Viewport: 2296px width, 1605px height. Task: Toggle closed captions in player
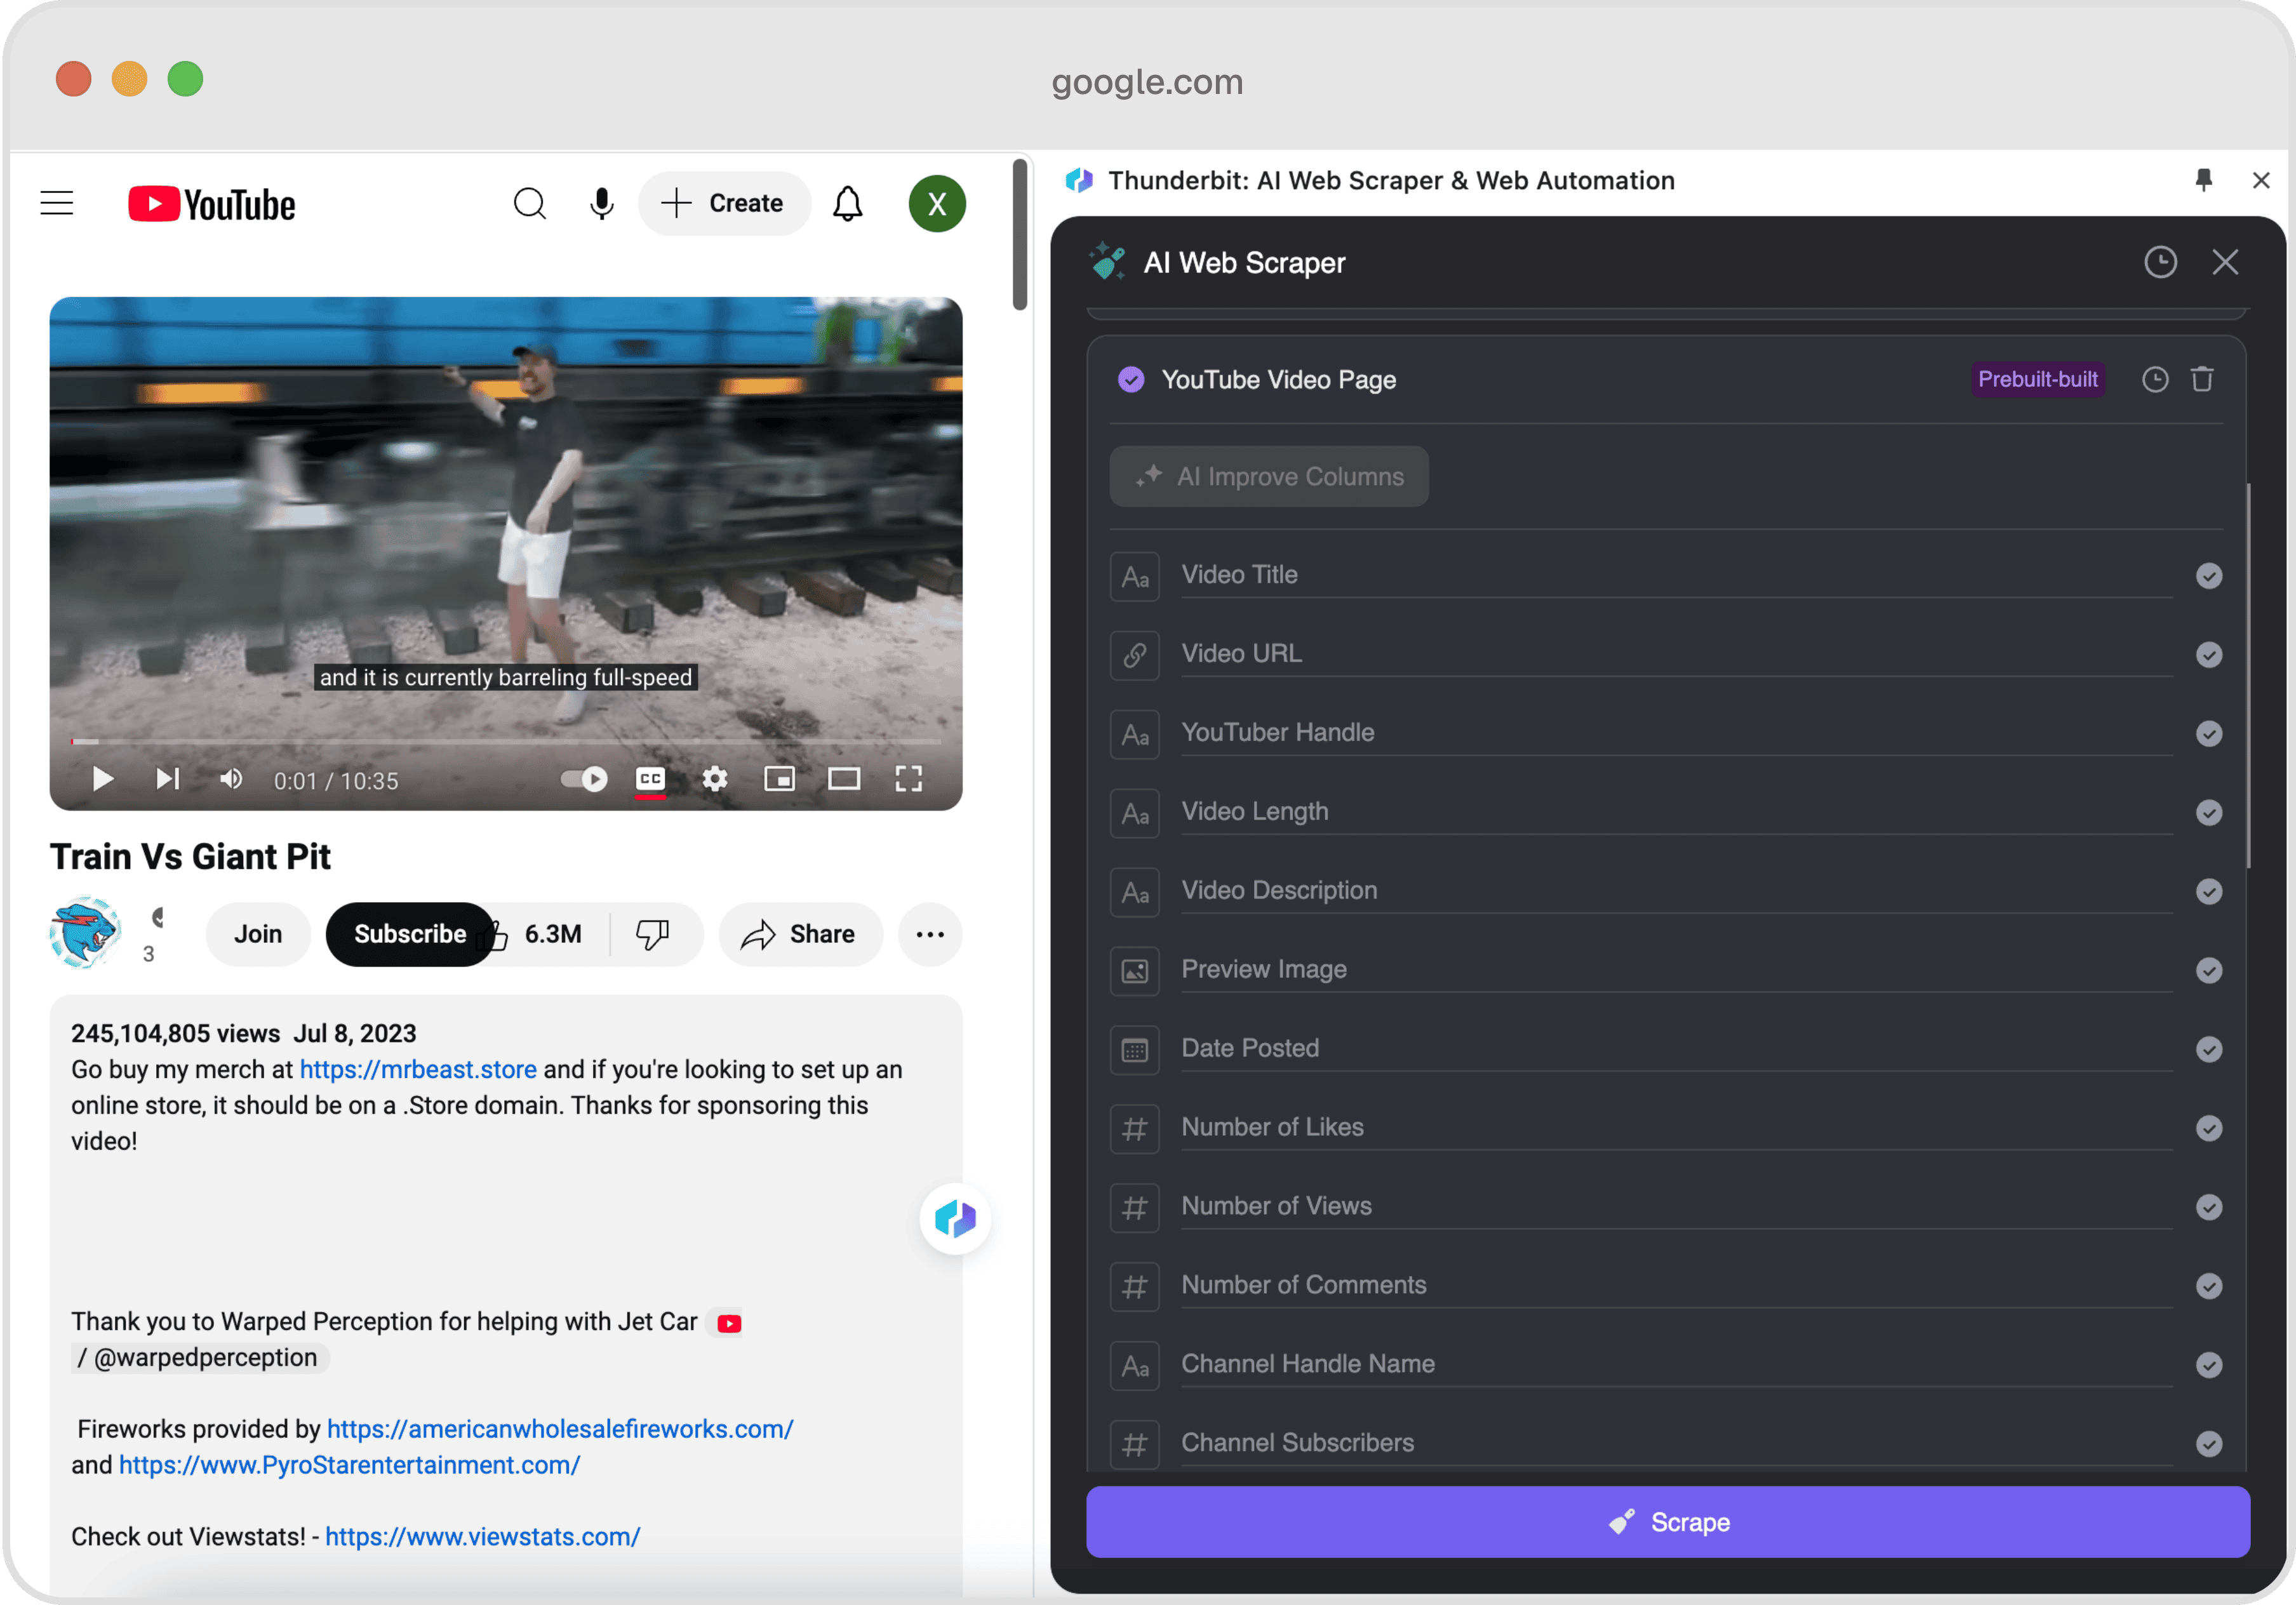pos(650,779)
